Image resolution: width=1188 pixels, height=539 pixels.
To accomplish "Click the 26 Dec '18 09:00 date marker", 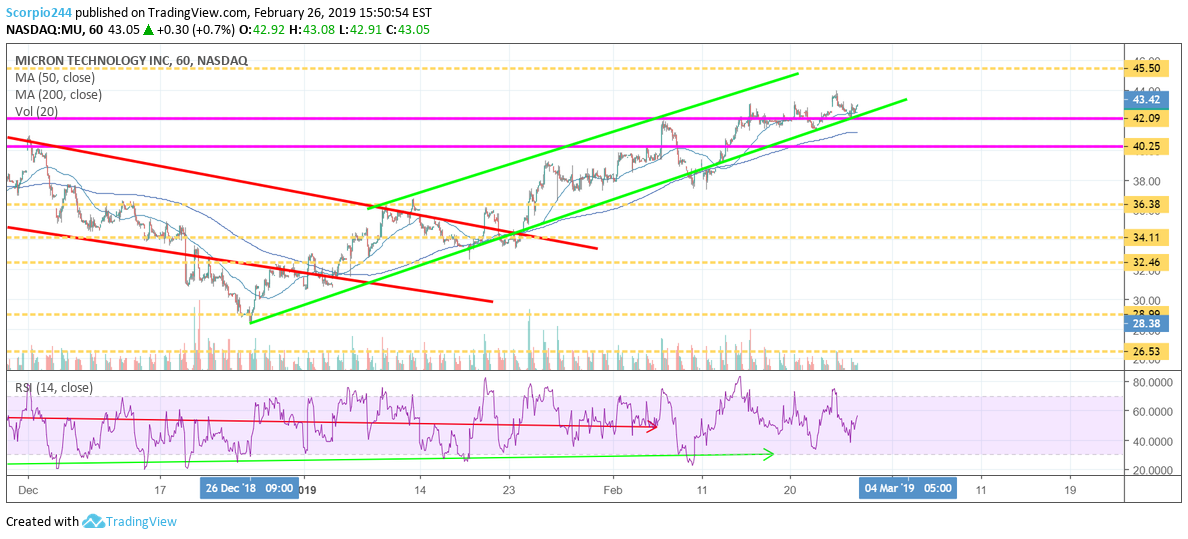I will pos(249,488).
